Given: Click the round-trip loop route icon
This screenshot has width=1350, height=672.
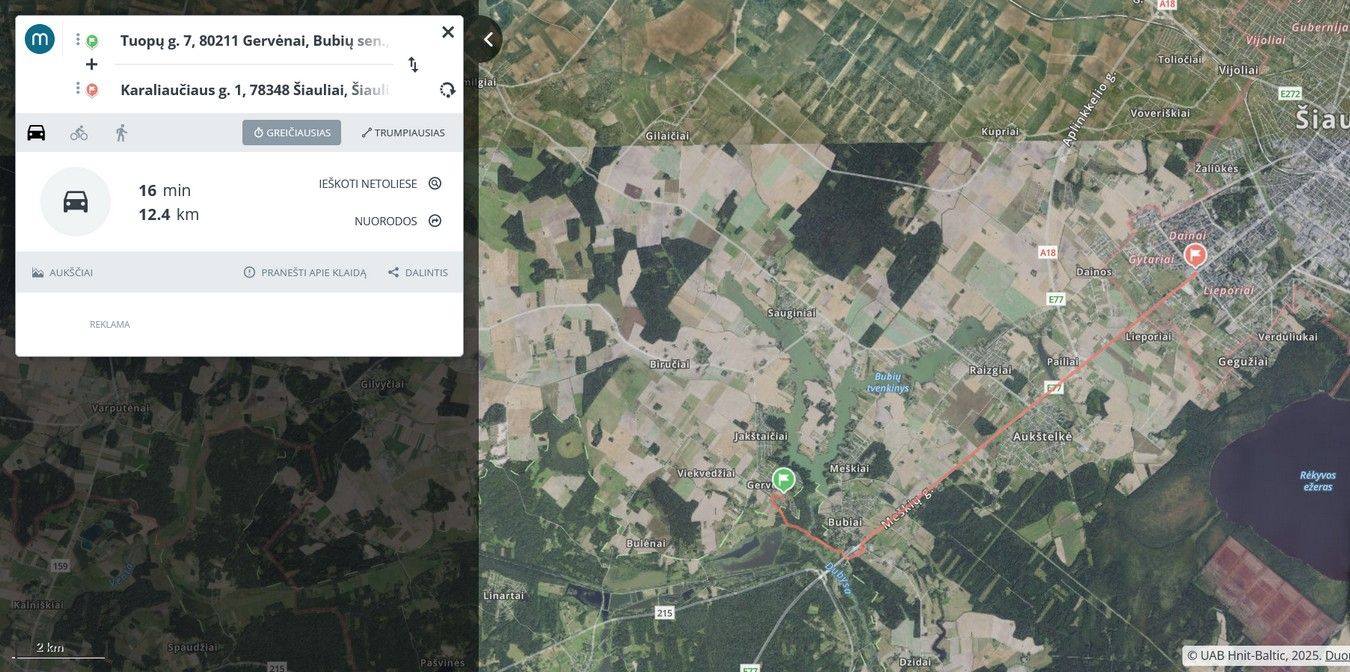Looking at the screenshot, I should coord(447,90).
